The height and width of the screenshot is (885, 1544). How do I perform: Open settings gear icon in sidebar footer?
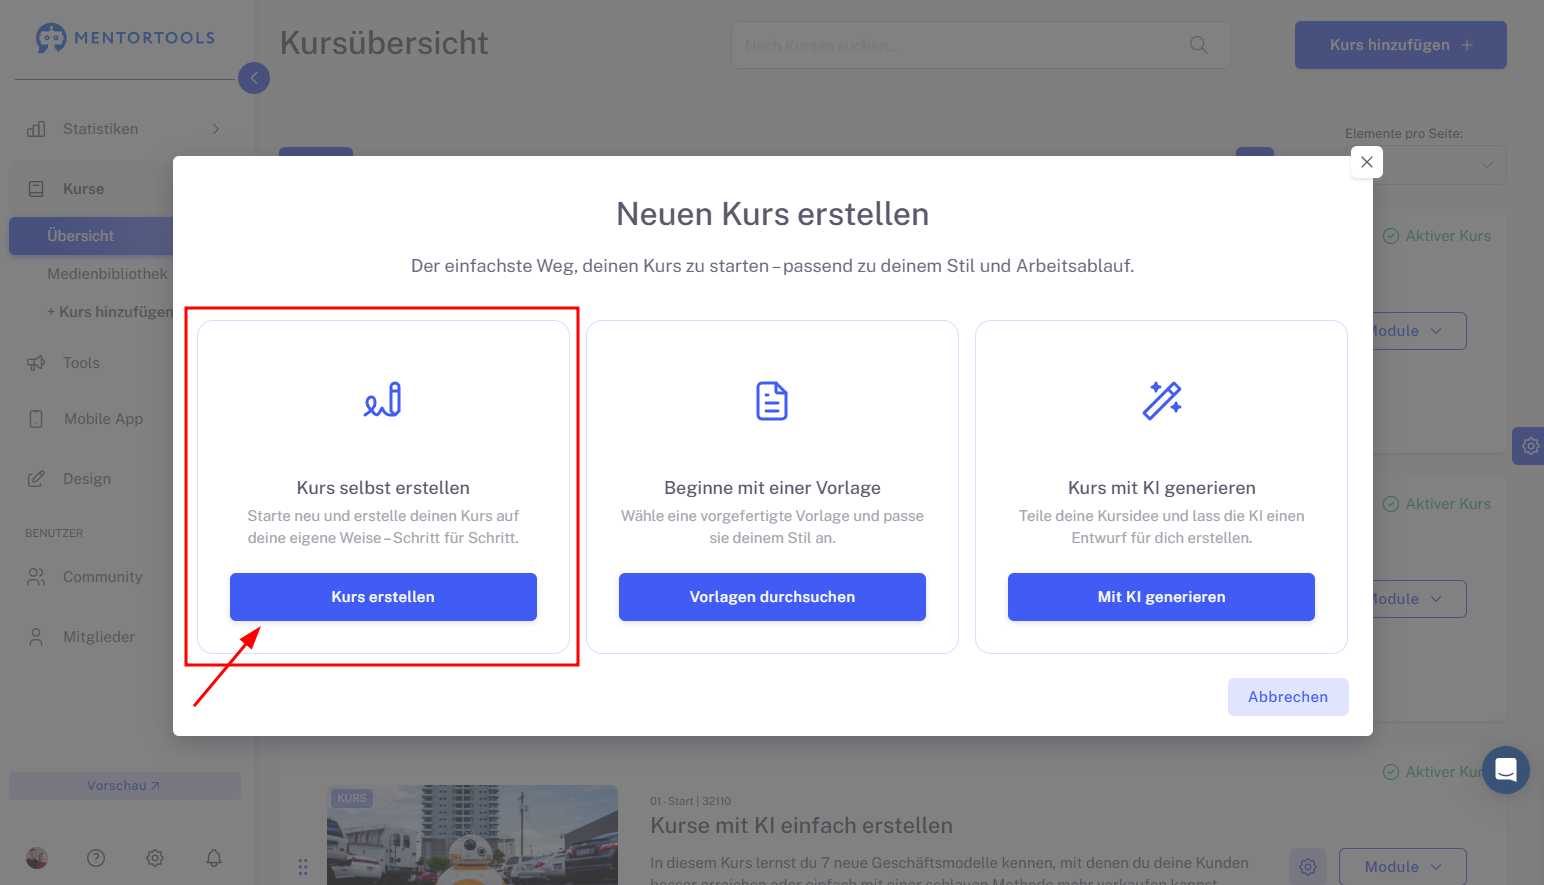155,858
